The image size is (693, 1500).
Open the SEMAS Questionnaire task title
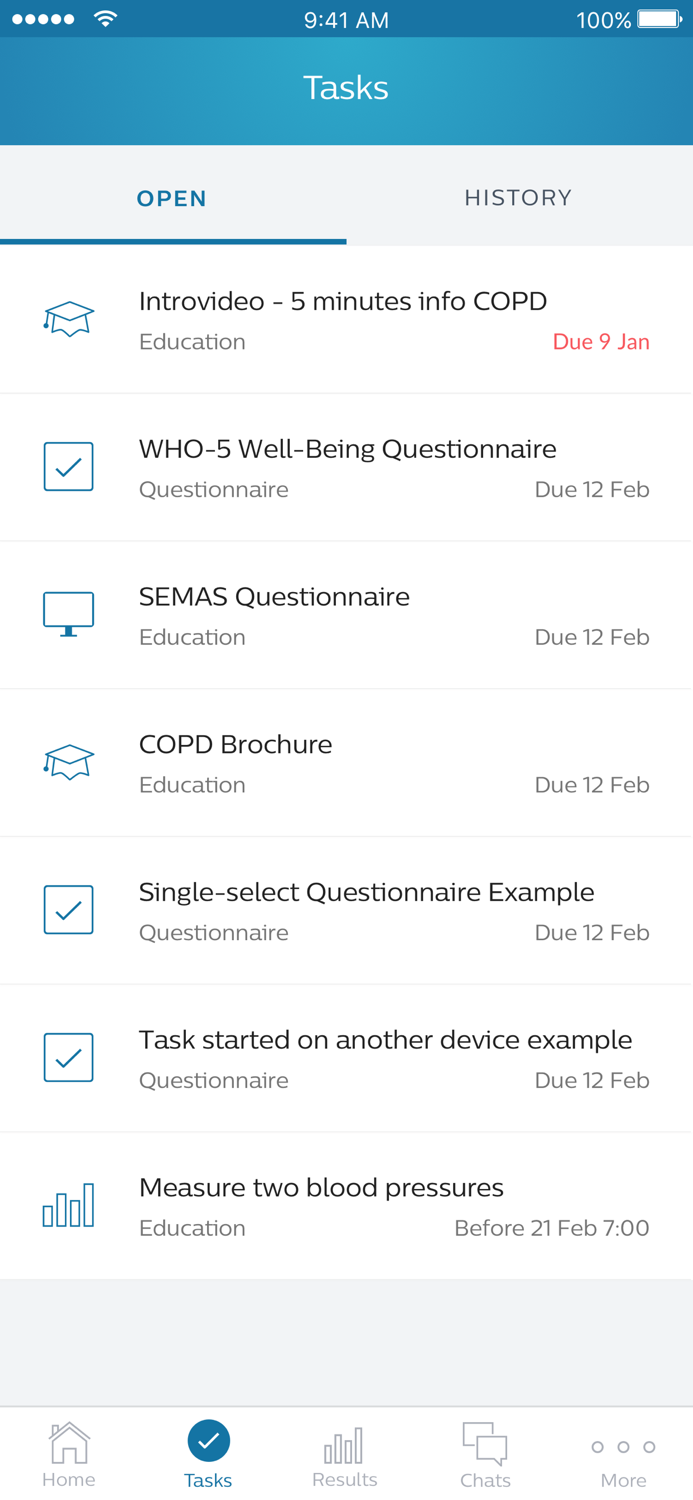[274, 597]
